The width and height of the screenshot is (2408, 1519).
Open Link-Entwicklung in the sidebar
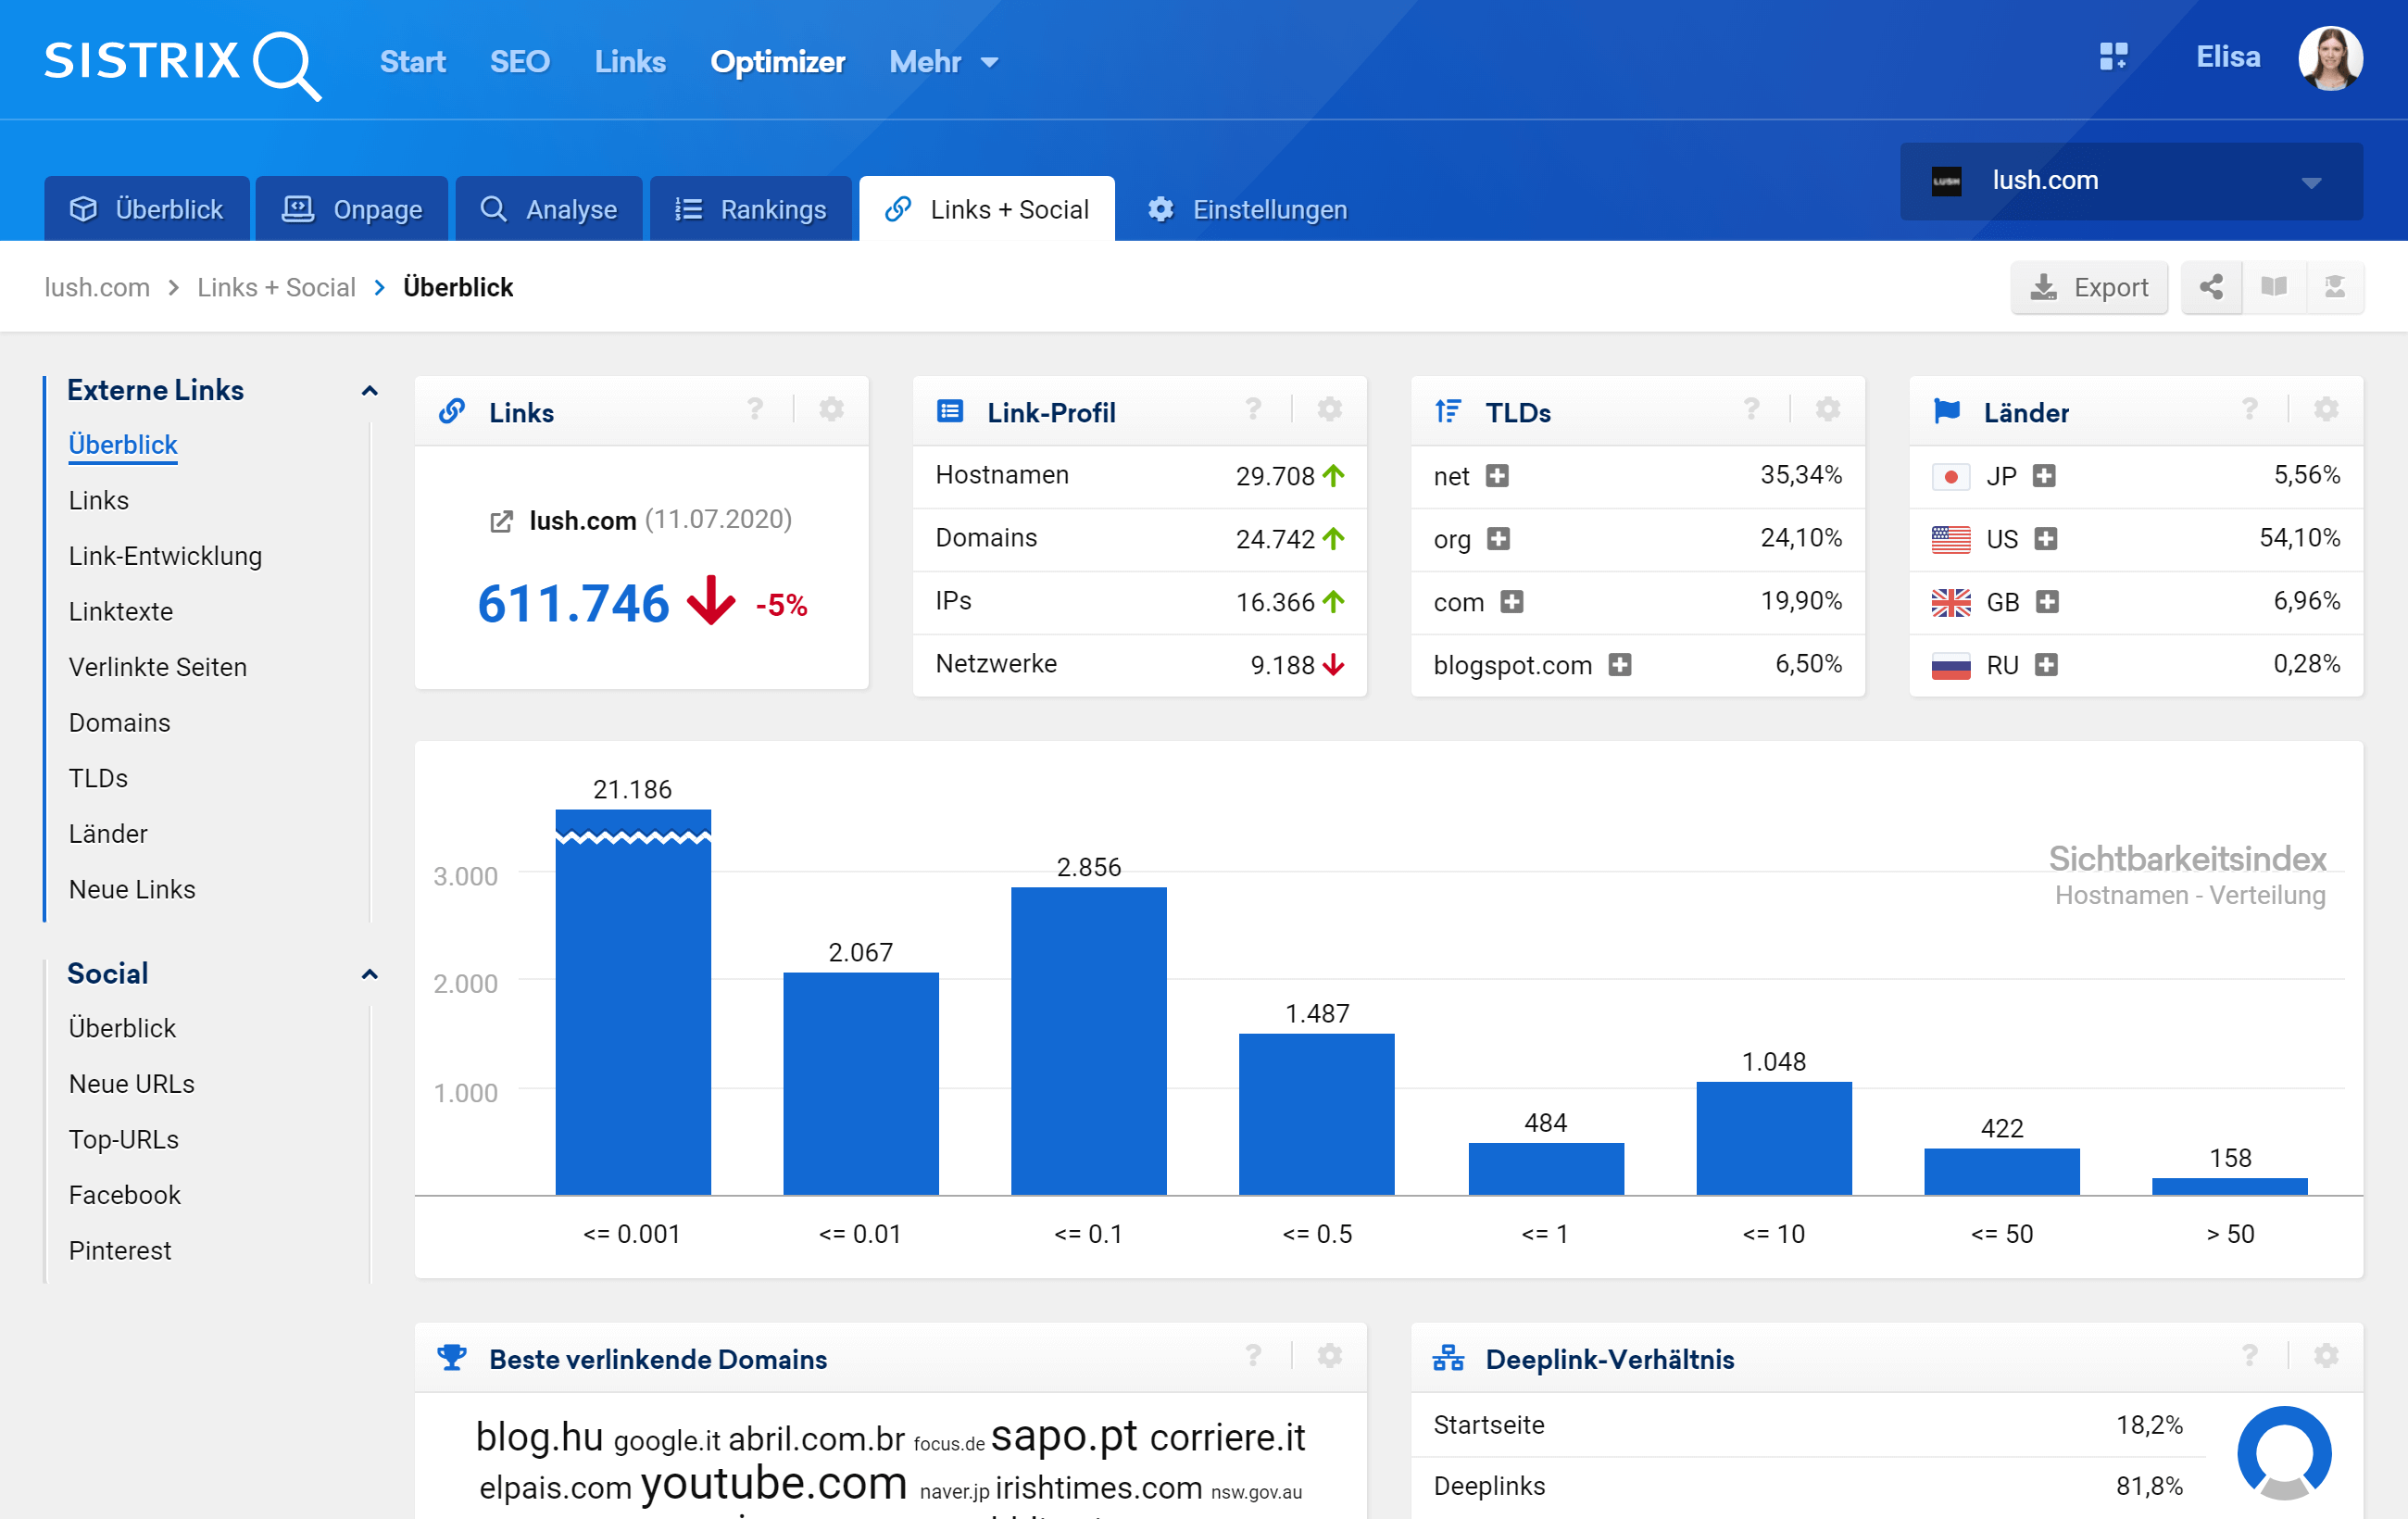[165, 556]
